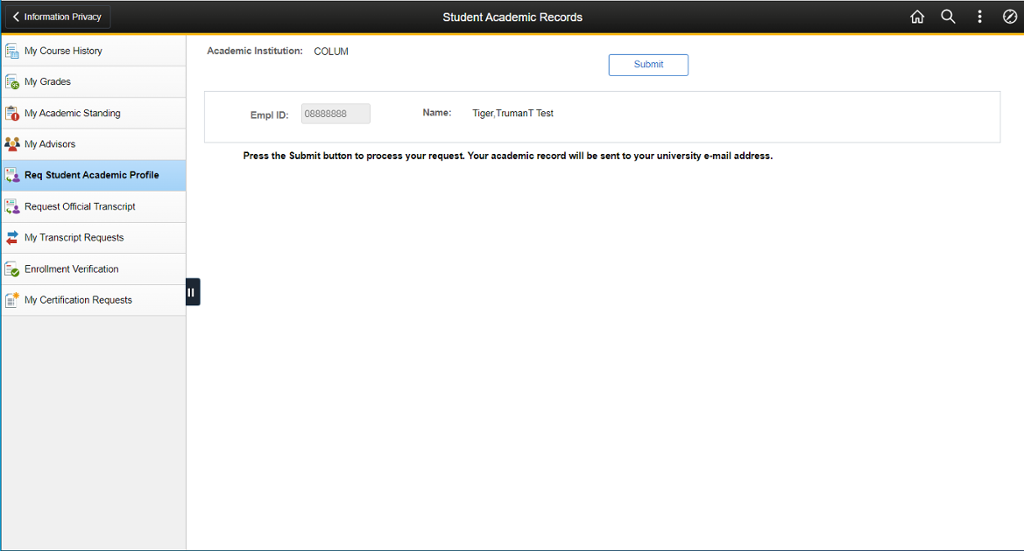1024x551 pixels.
Task: Open the Search magnifier icon
Action: coord(948,17)
